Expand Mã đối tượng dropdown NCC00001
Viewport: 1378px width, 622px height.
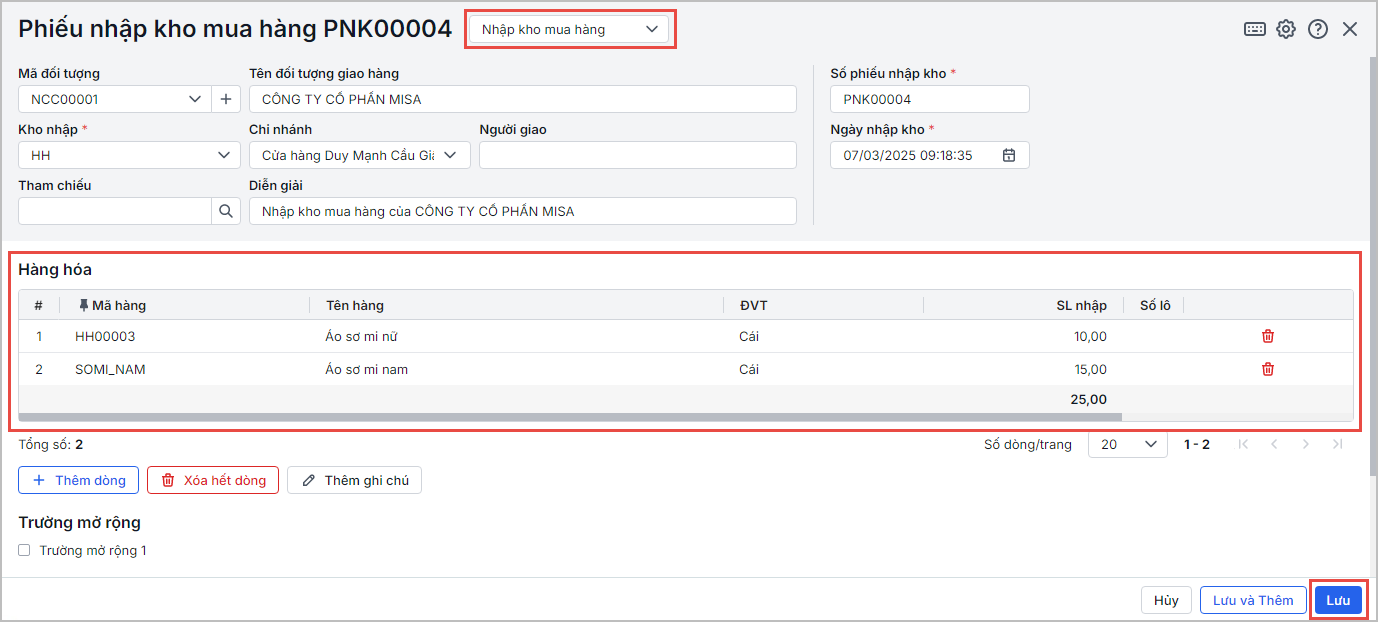(194, 99)
